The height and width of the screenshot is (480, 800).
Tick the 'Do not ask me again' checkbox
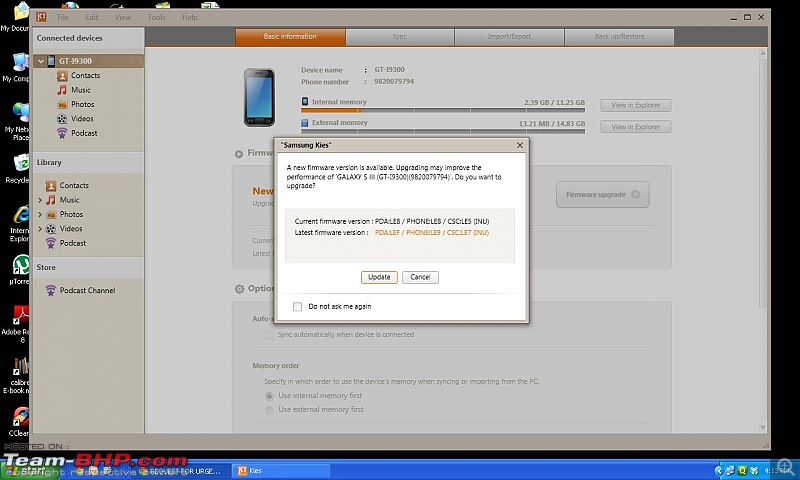pos(297,307)
